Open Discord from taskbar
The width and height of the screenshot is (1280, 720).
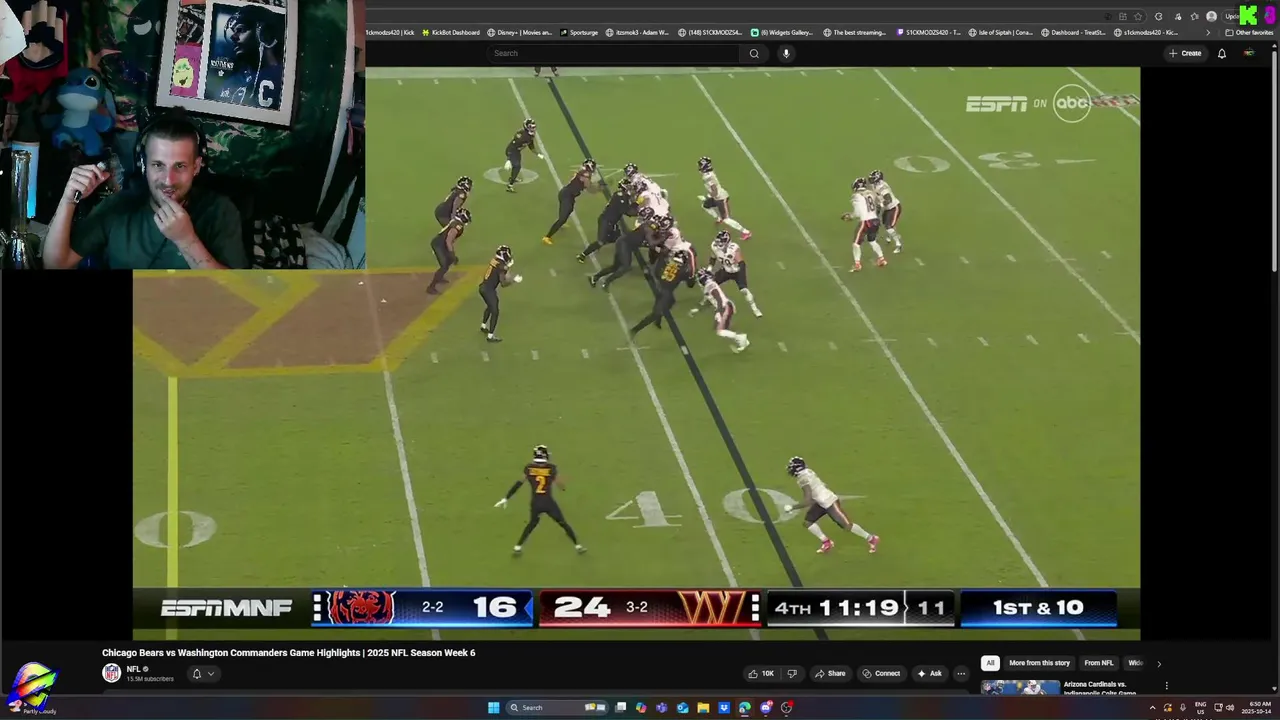pyautogui.click(x=766, y=708)
